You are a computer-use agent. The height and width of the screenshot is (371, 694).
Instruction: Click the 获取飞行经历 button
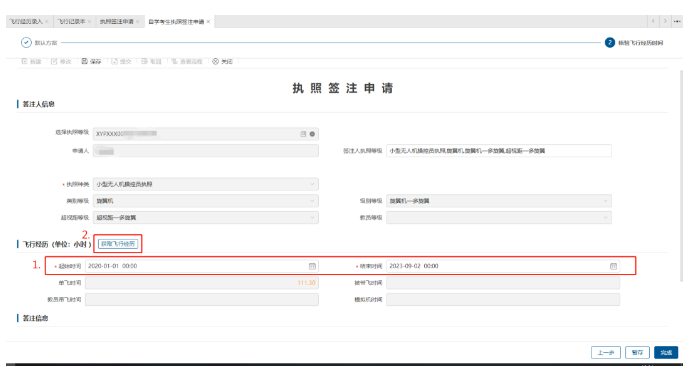coord(118,243)
